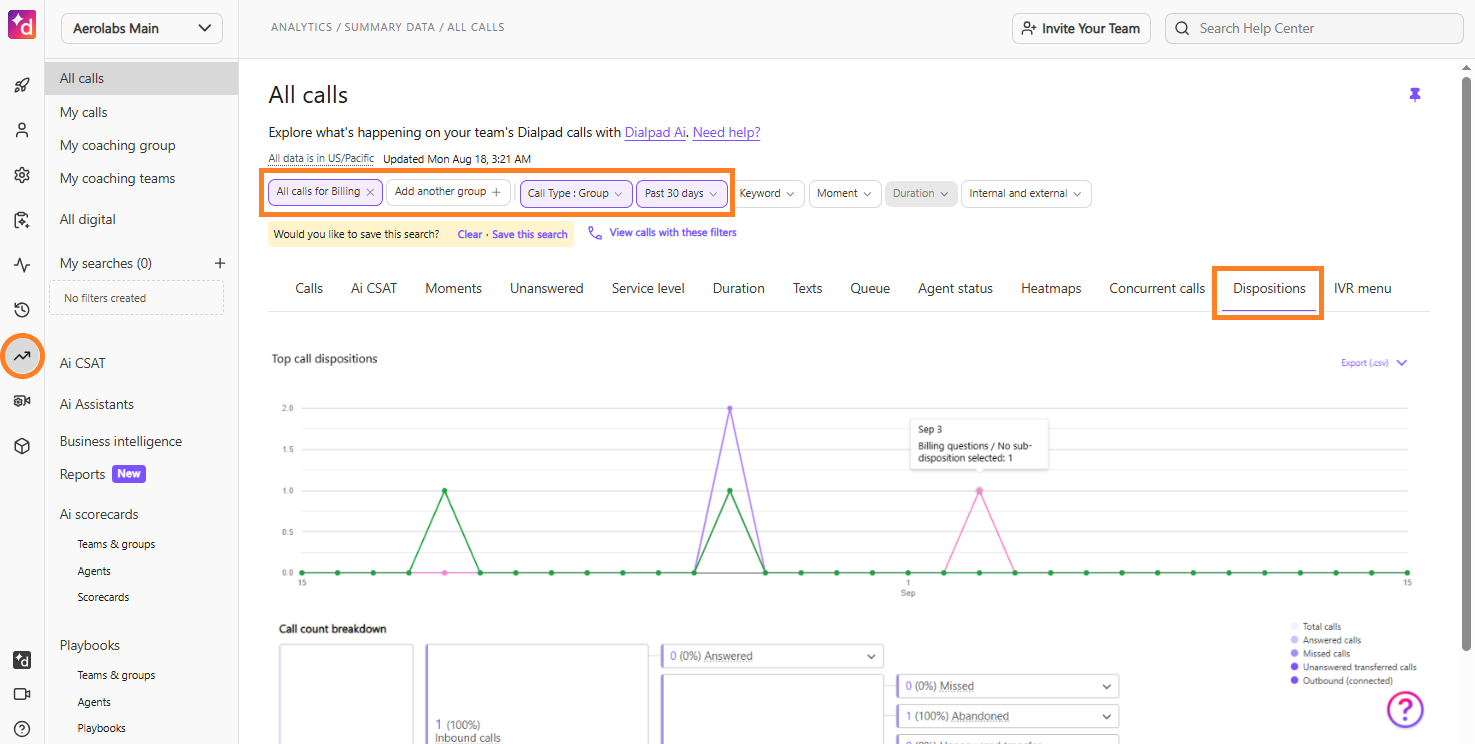
Task: Open the Internal and external dropdown
Action: (1026, 193)
